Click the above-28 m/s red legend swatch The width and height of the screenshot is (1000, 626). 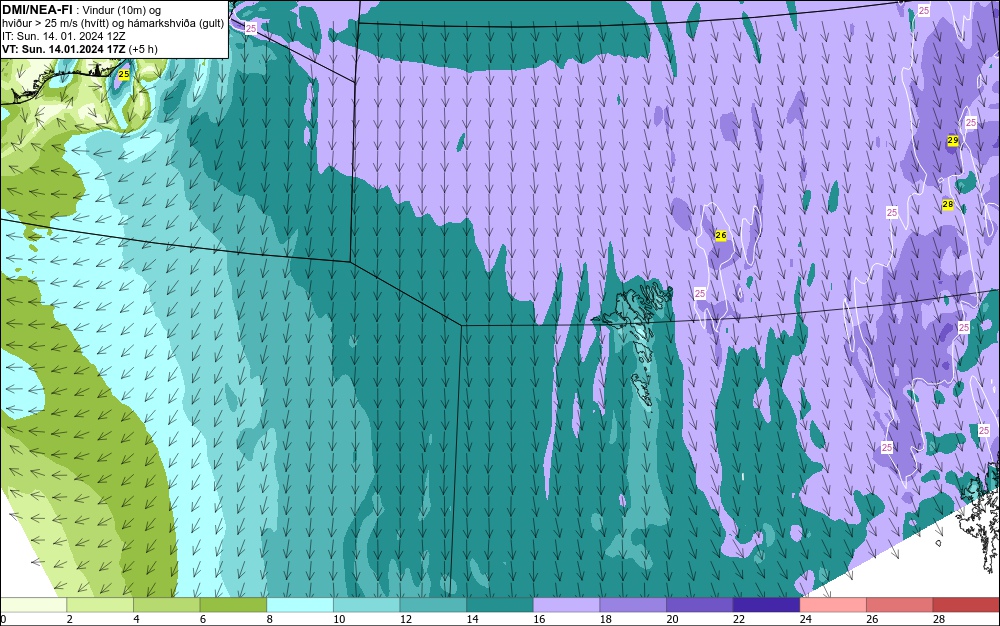(966, 605)
